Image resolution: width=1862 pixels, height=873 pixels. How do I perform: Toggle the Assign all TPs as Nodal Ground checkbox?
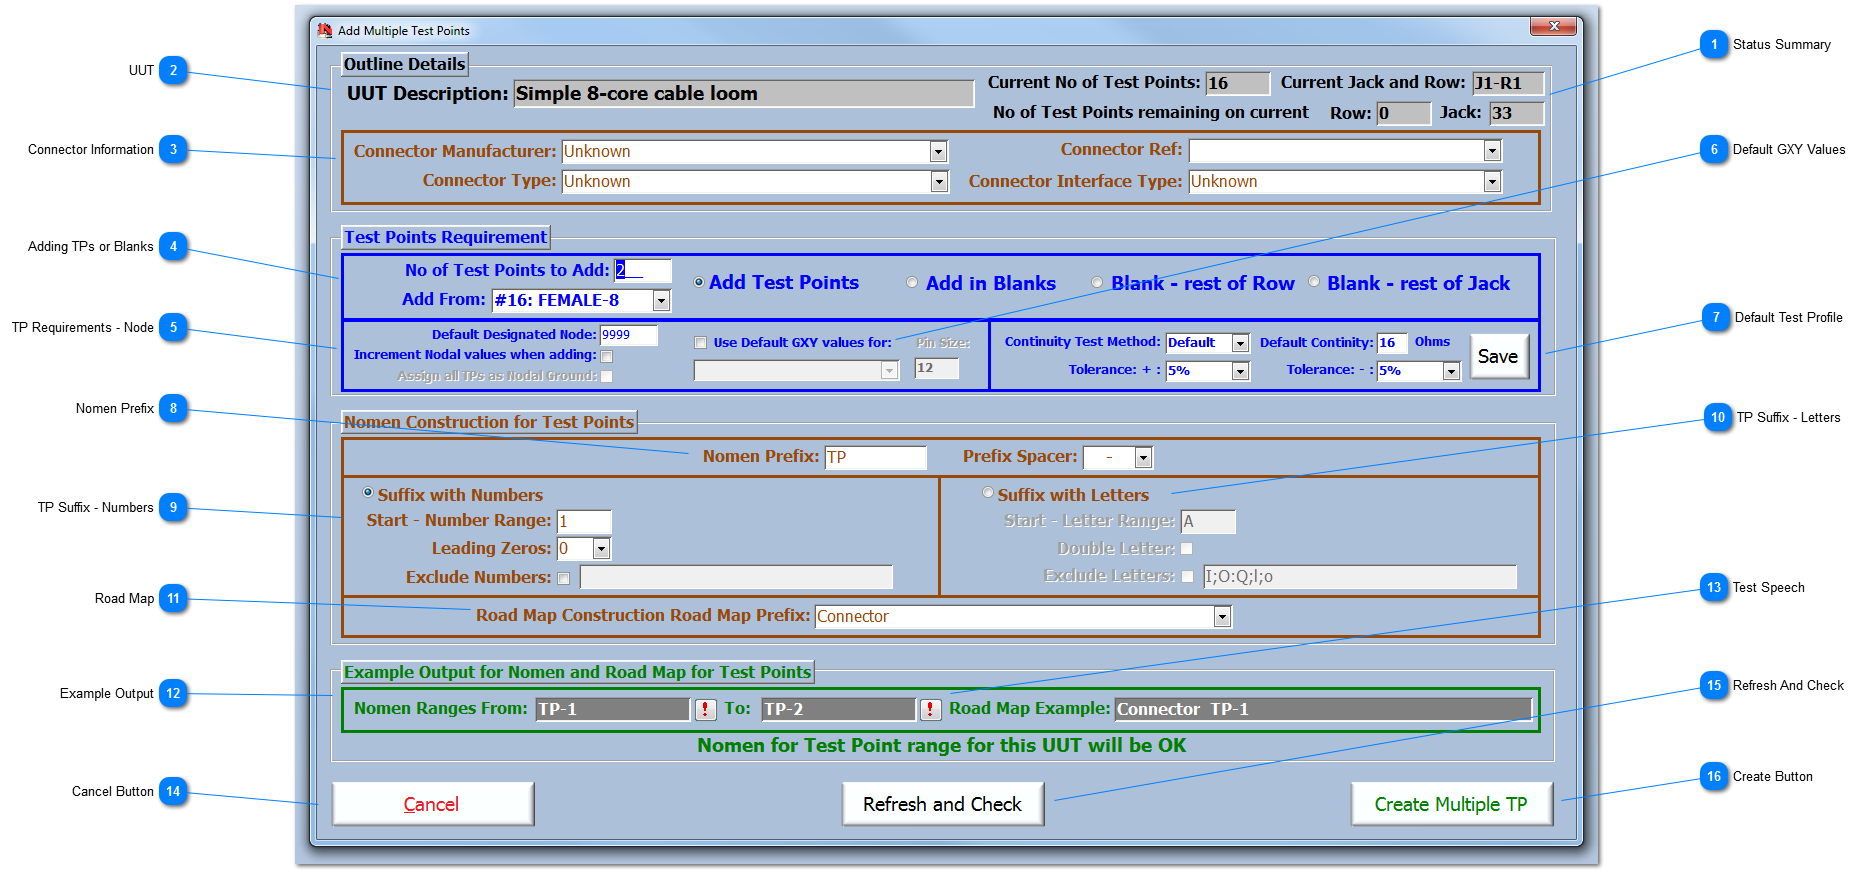[607, 377]
